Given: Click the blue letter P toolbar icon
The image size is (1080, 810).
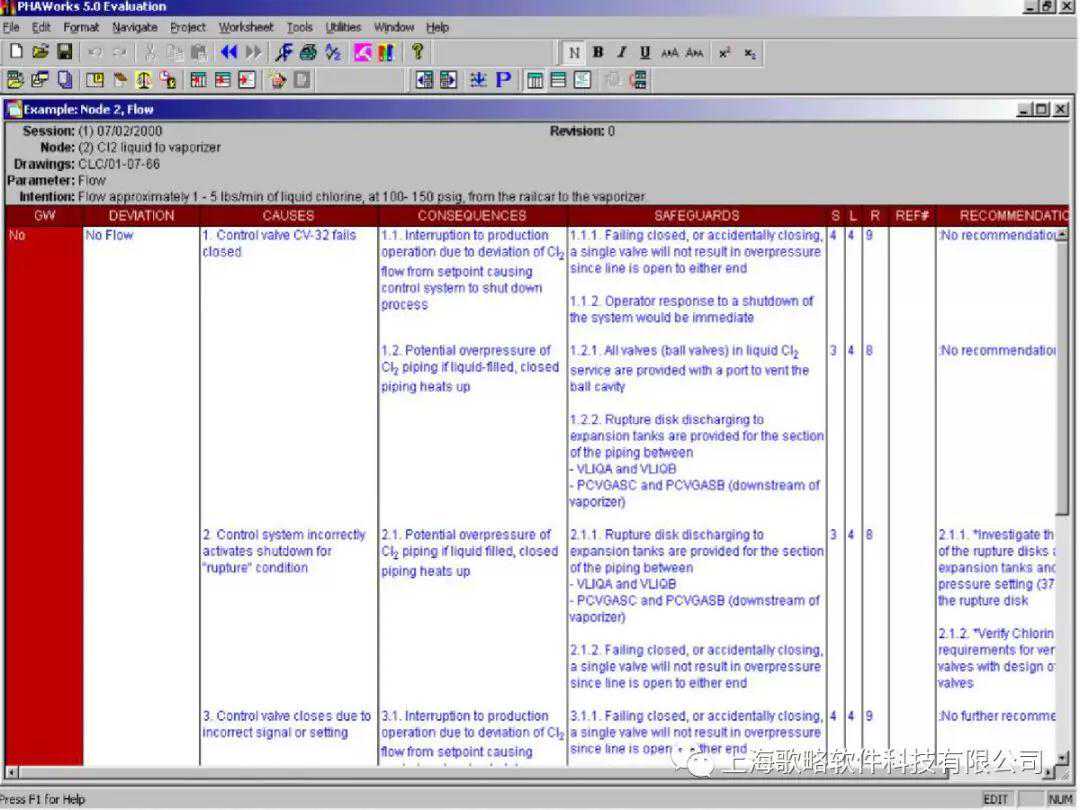Looking at the screenshot, I should click(x=503, y=80).
